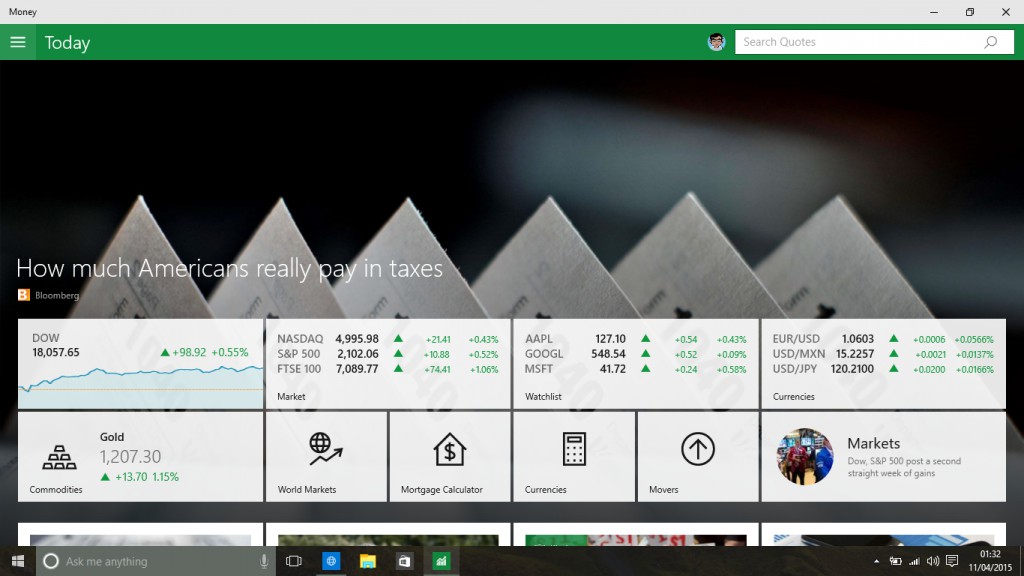Open the Commodities label under gold icon
The width and height of the screenshot is (1024, 576).
pyautogui.click(x=56, y=490)
